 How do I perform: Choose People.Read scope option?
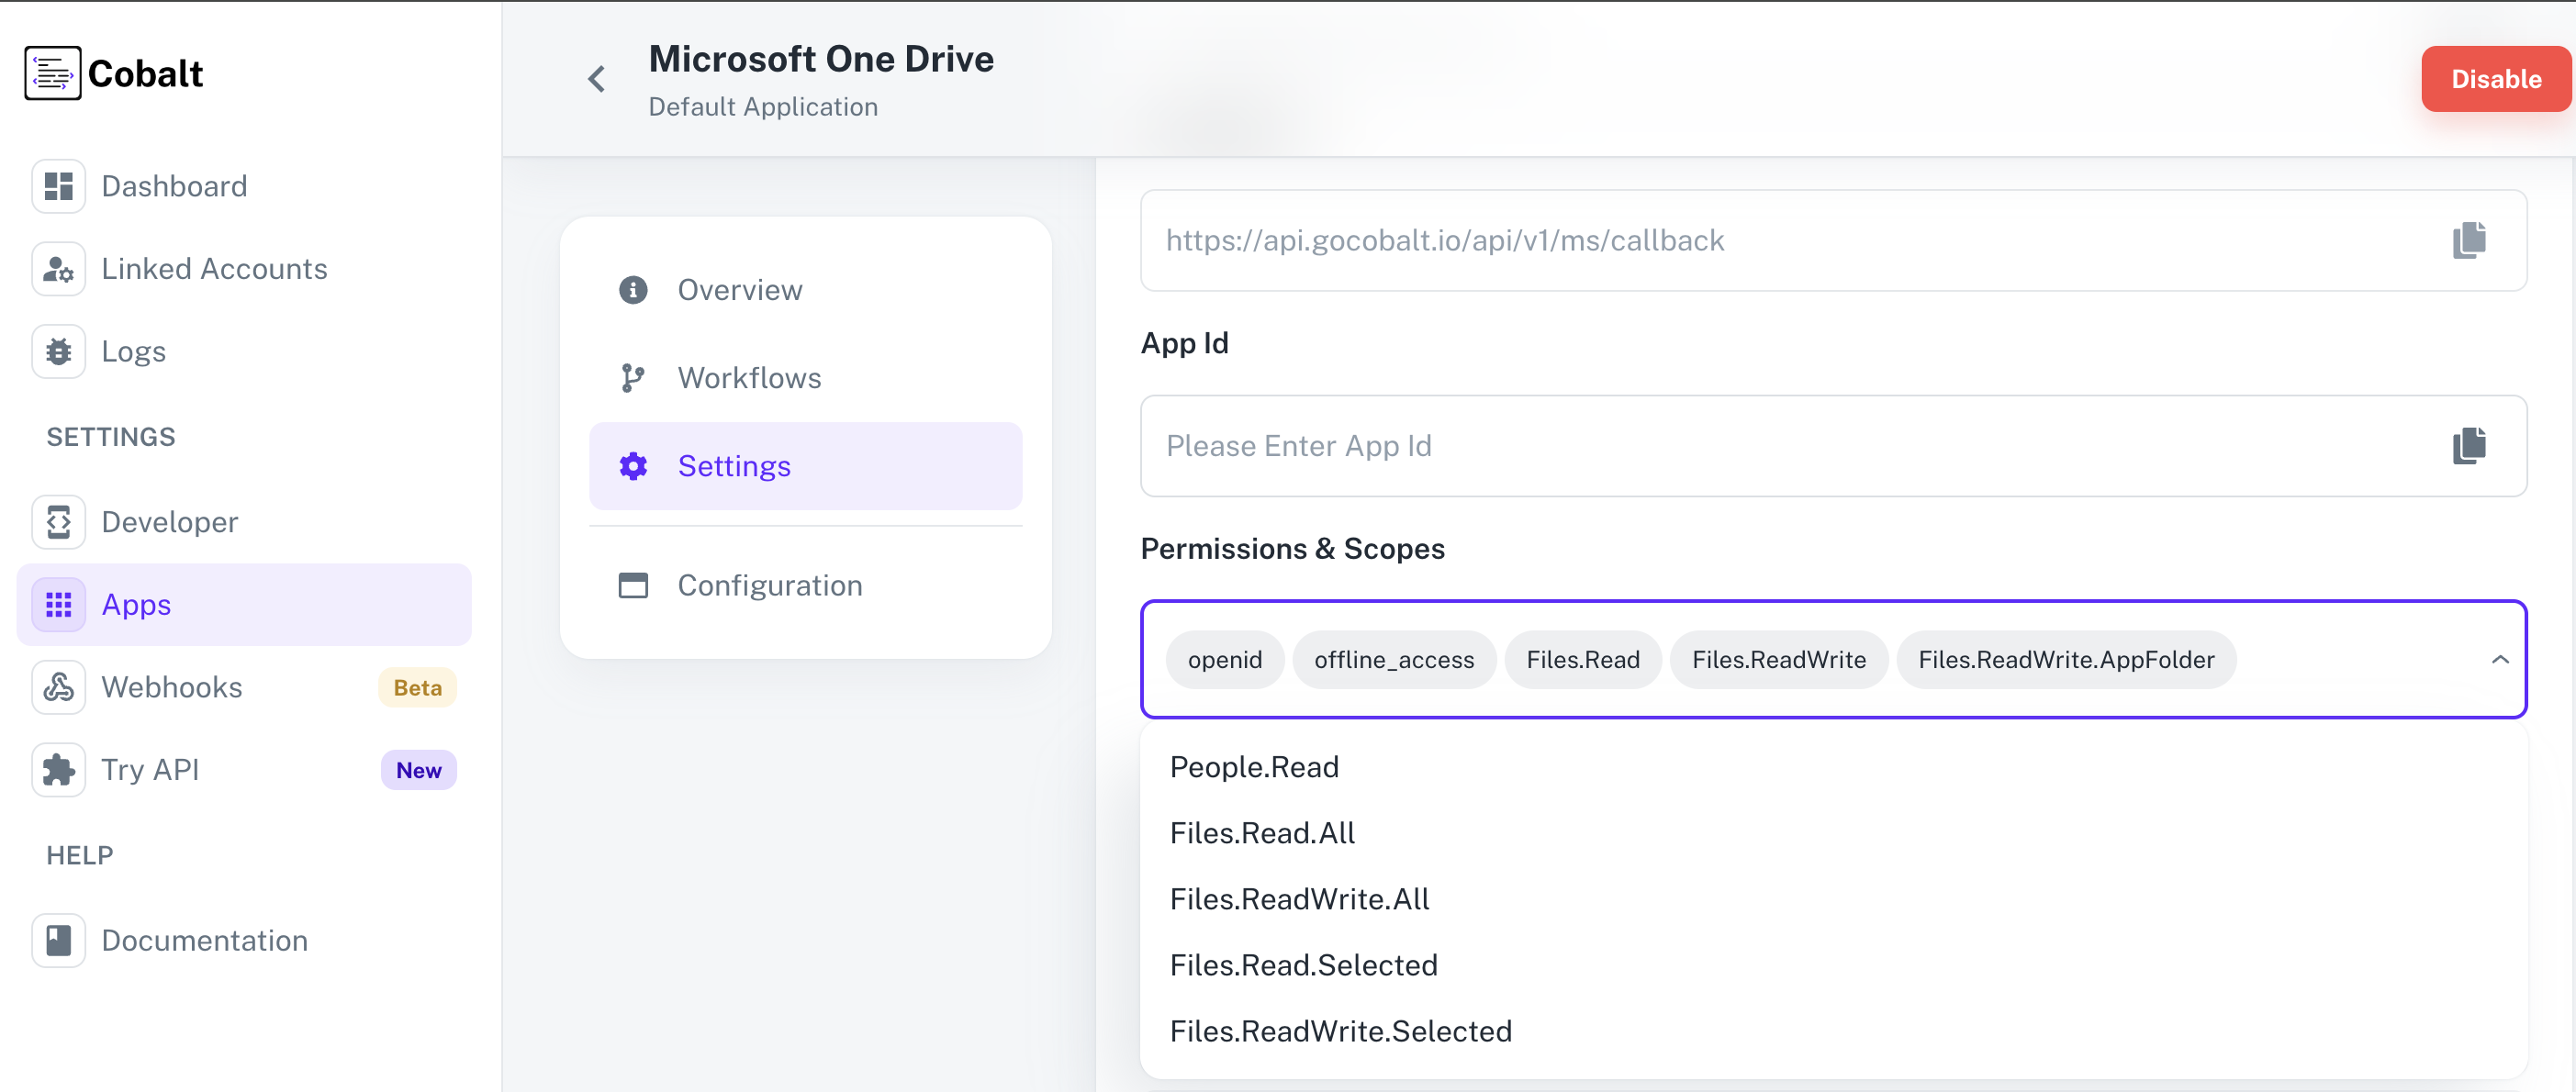[x=1254, y=766]
